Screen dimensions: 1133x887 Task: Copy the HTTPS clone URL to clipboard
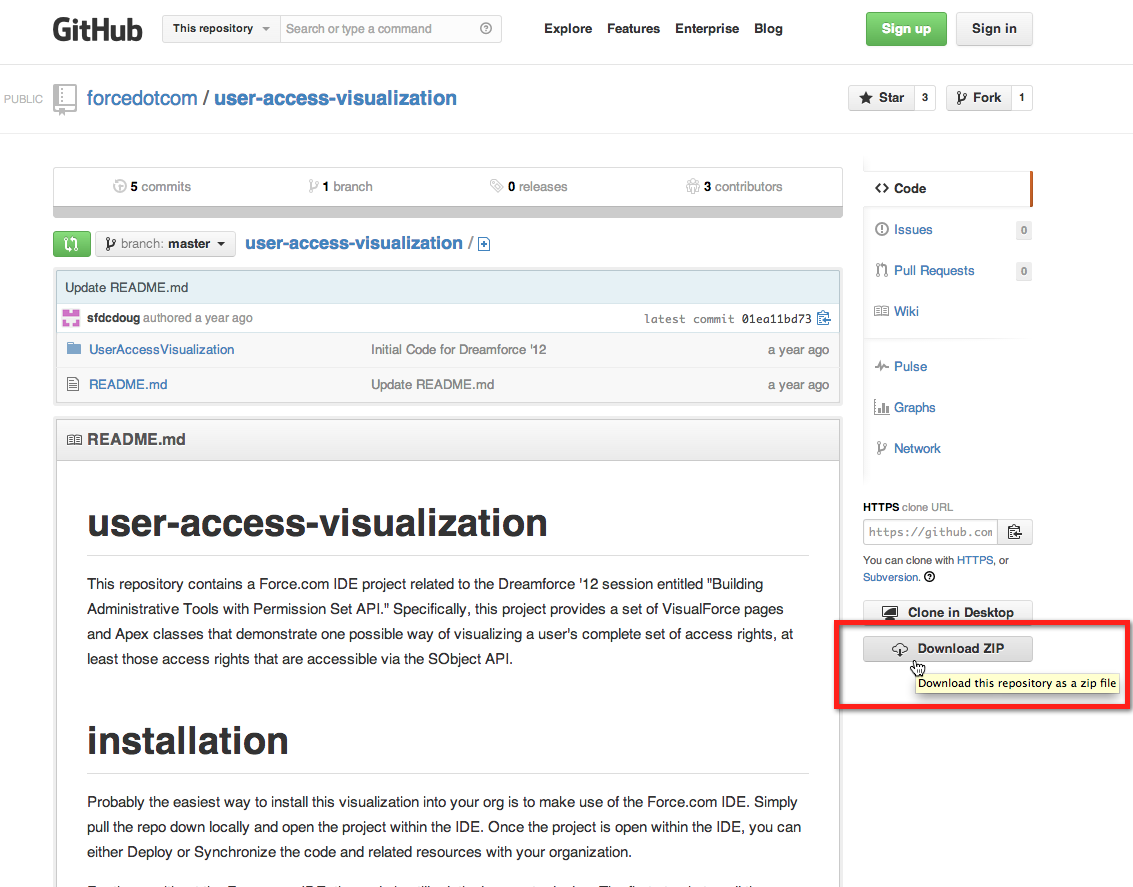(1014, 532)
